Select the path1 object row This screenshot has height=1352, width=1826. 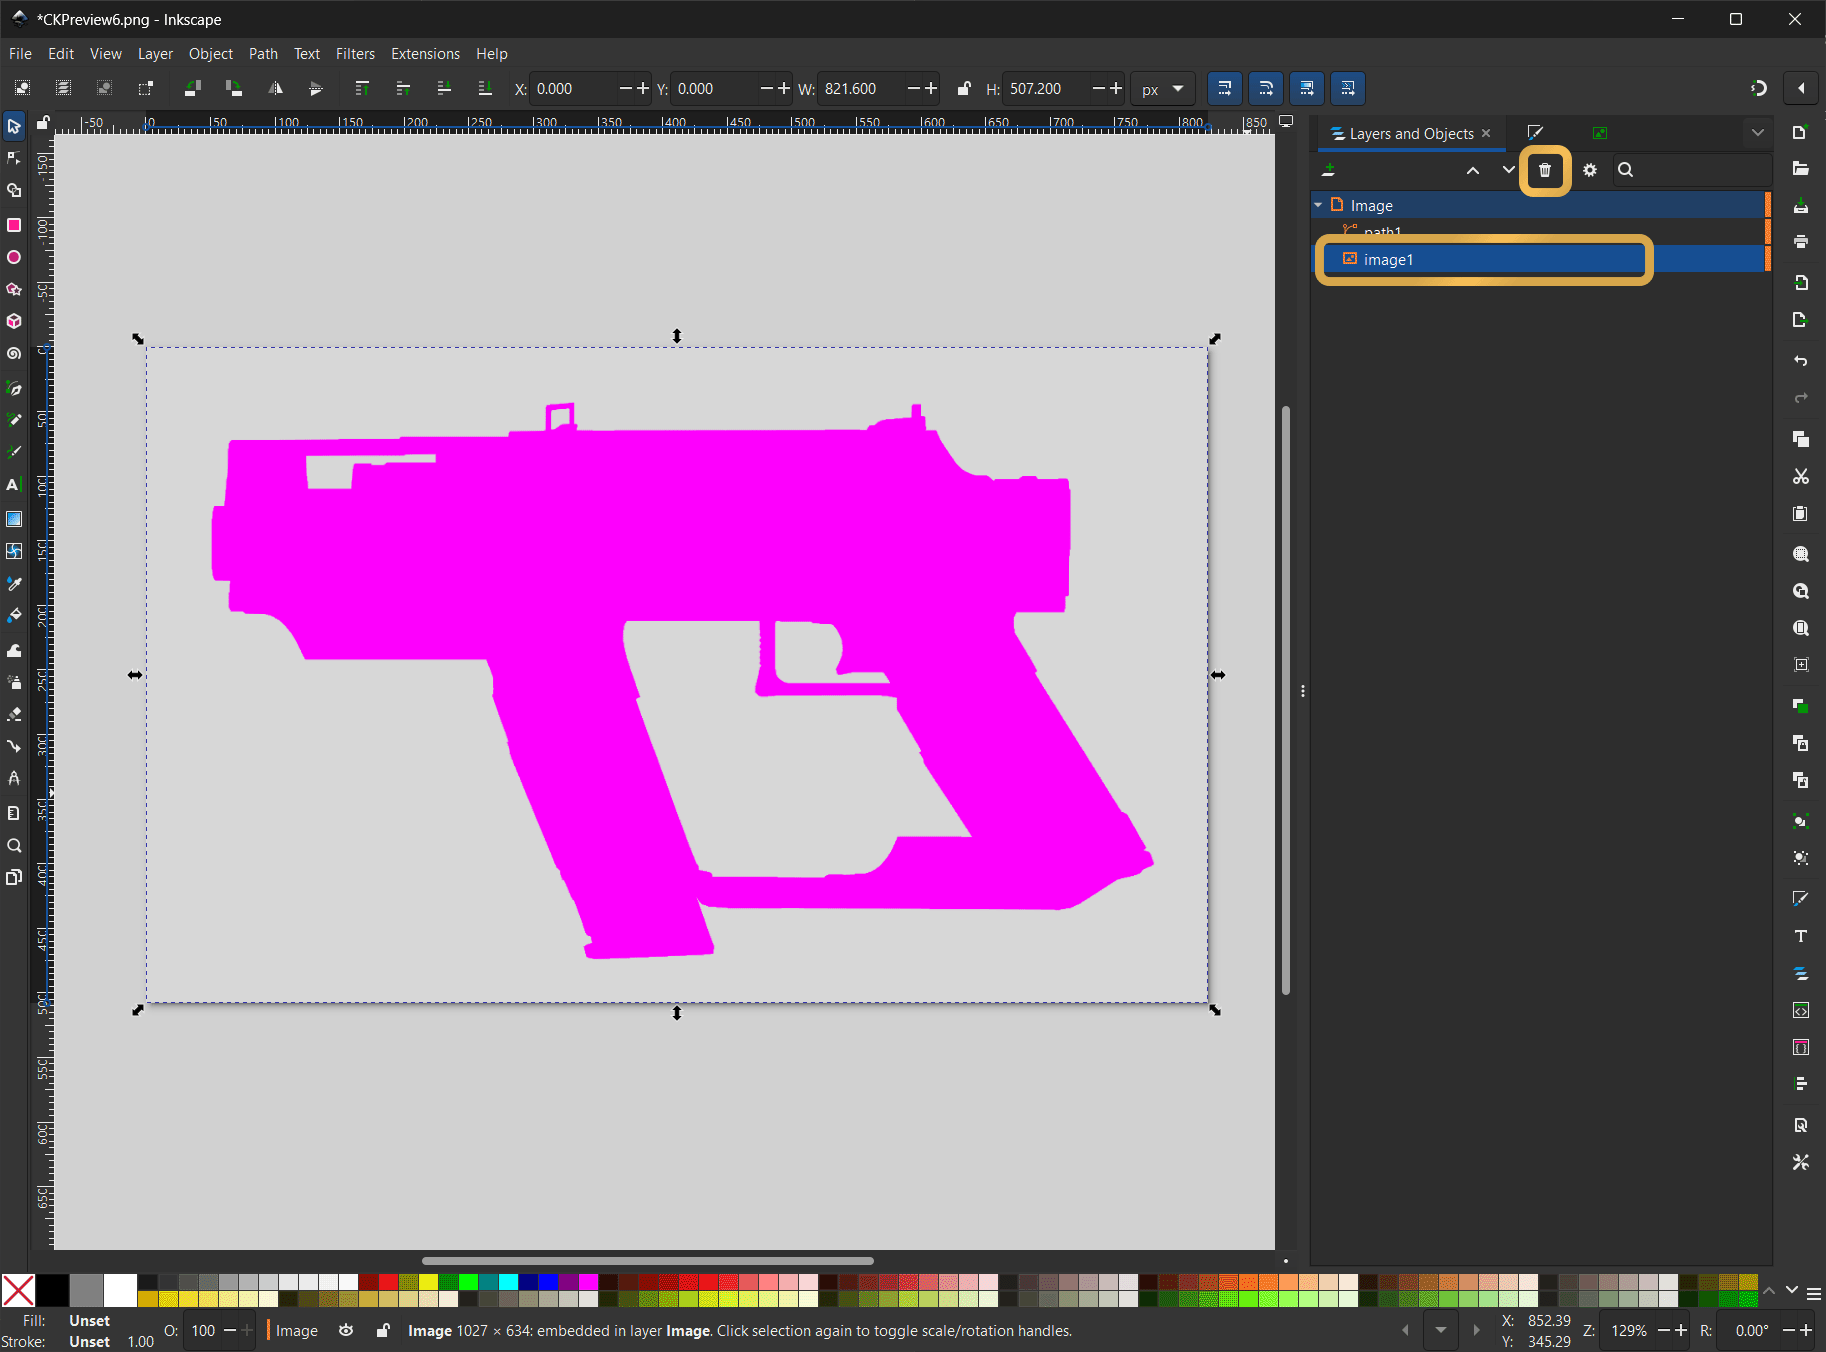pyautogui.click(x=1539, y=232)
